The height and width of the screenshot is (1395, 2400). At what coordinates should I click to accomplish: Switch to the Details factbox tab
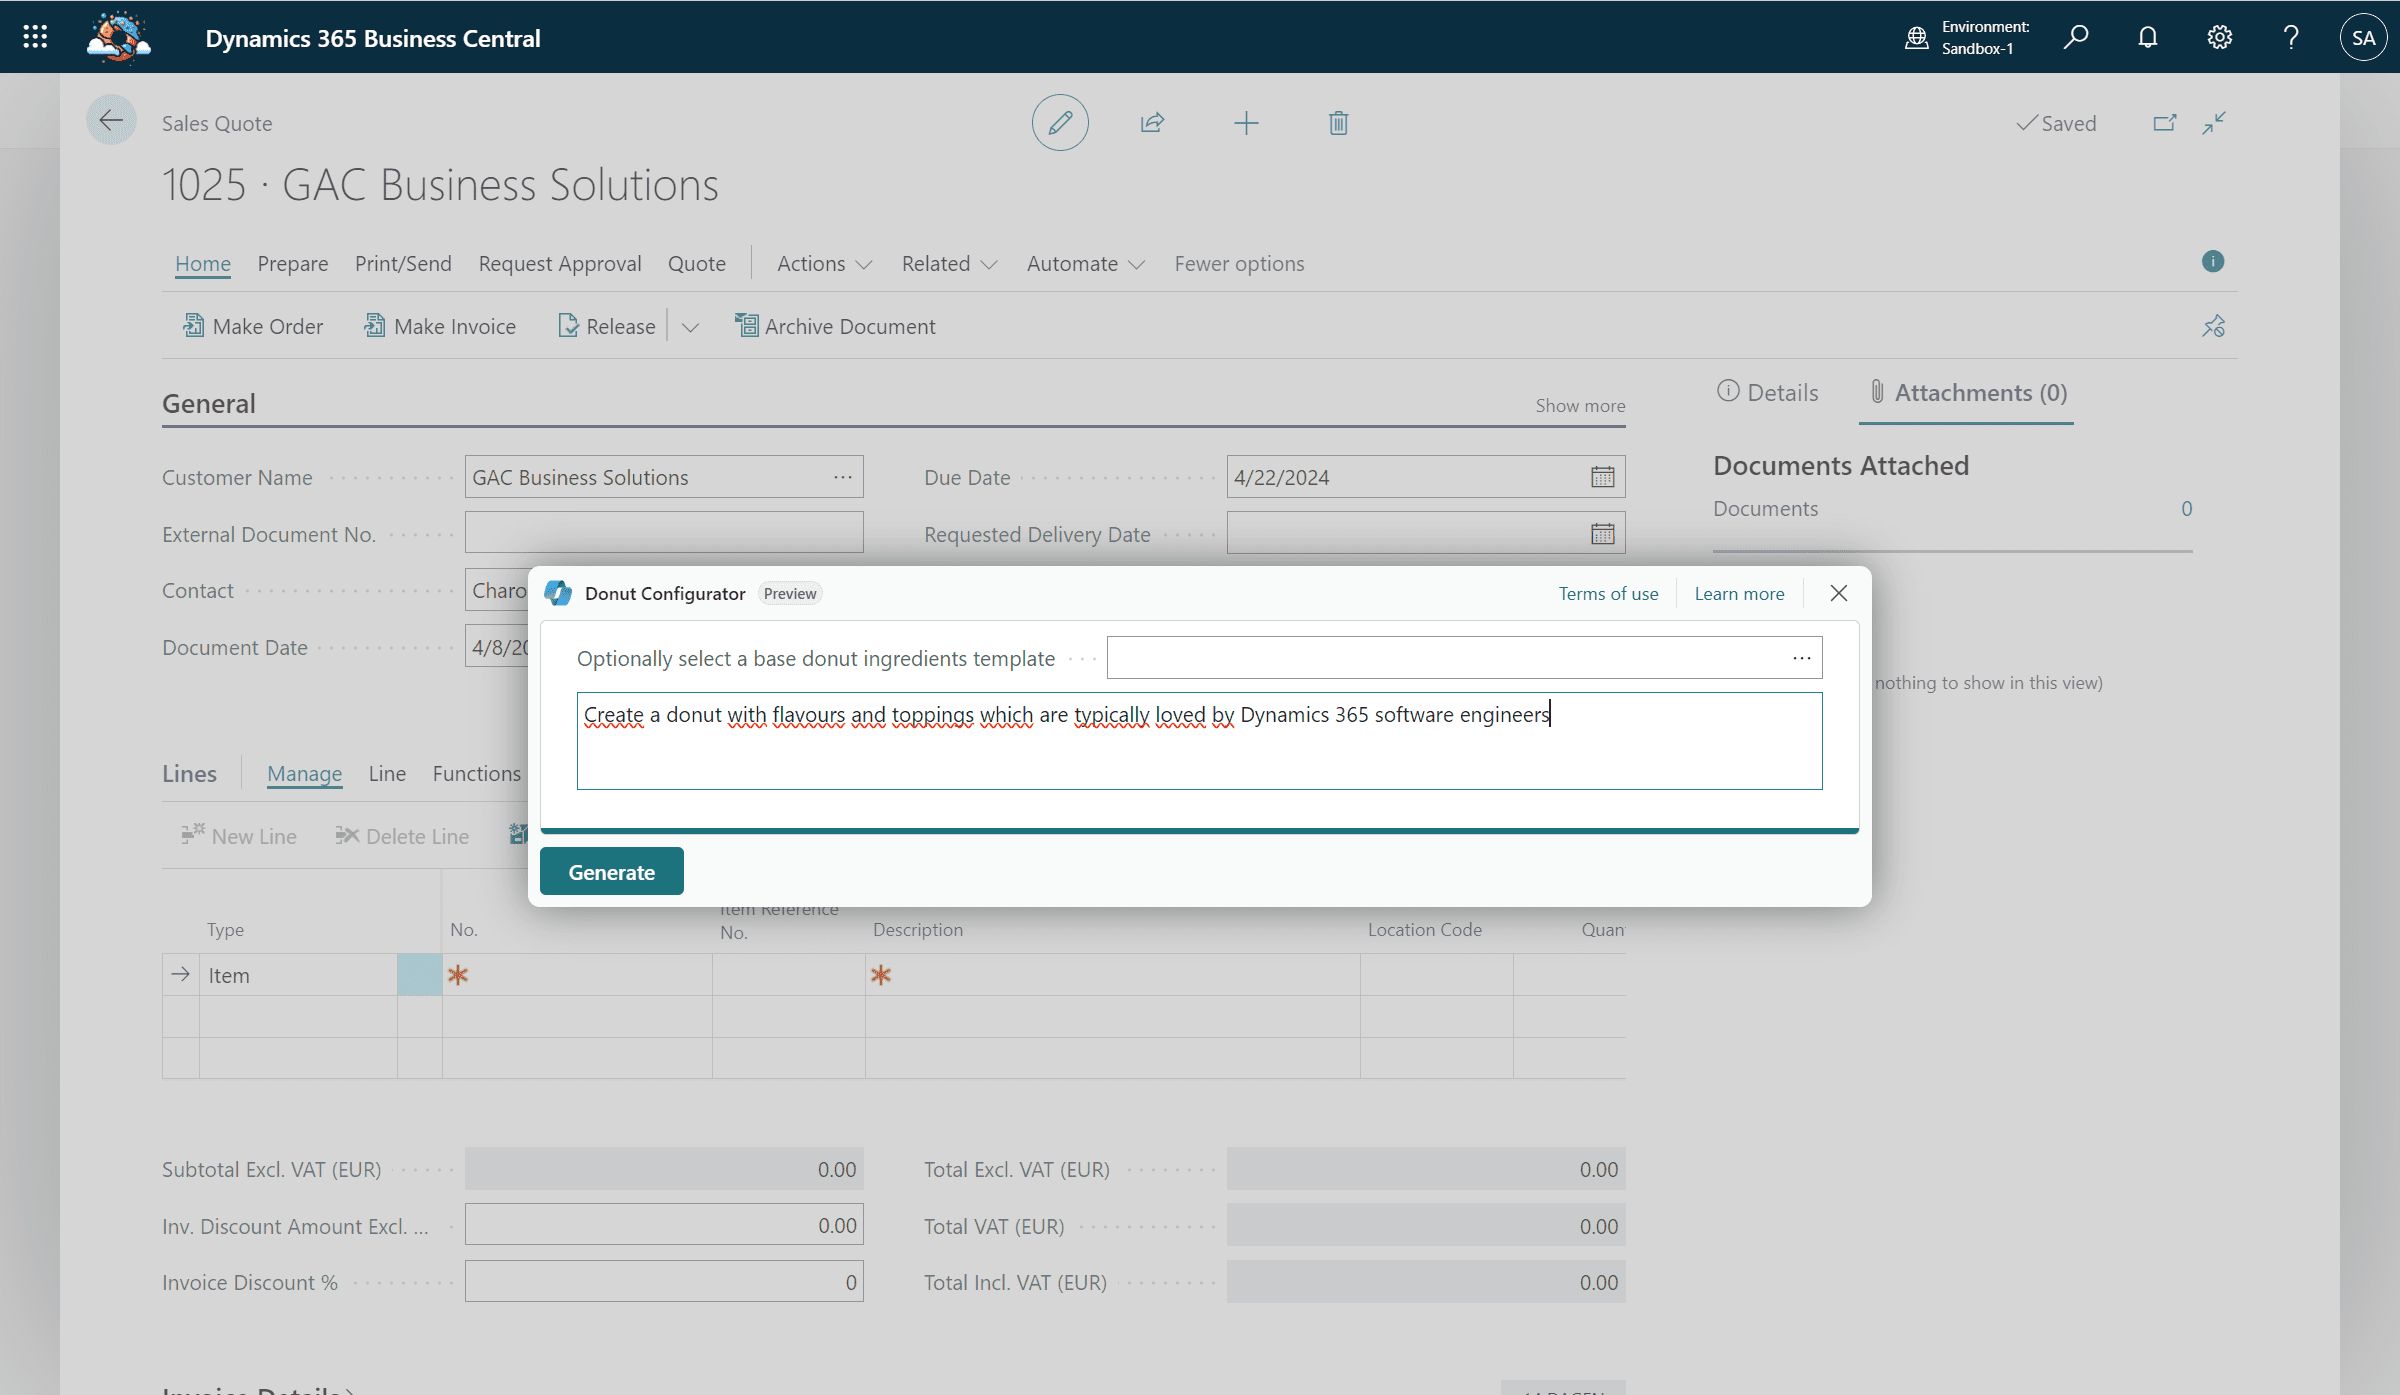pyautogui.click(x=1767, y=393)
